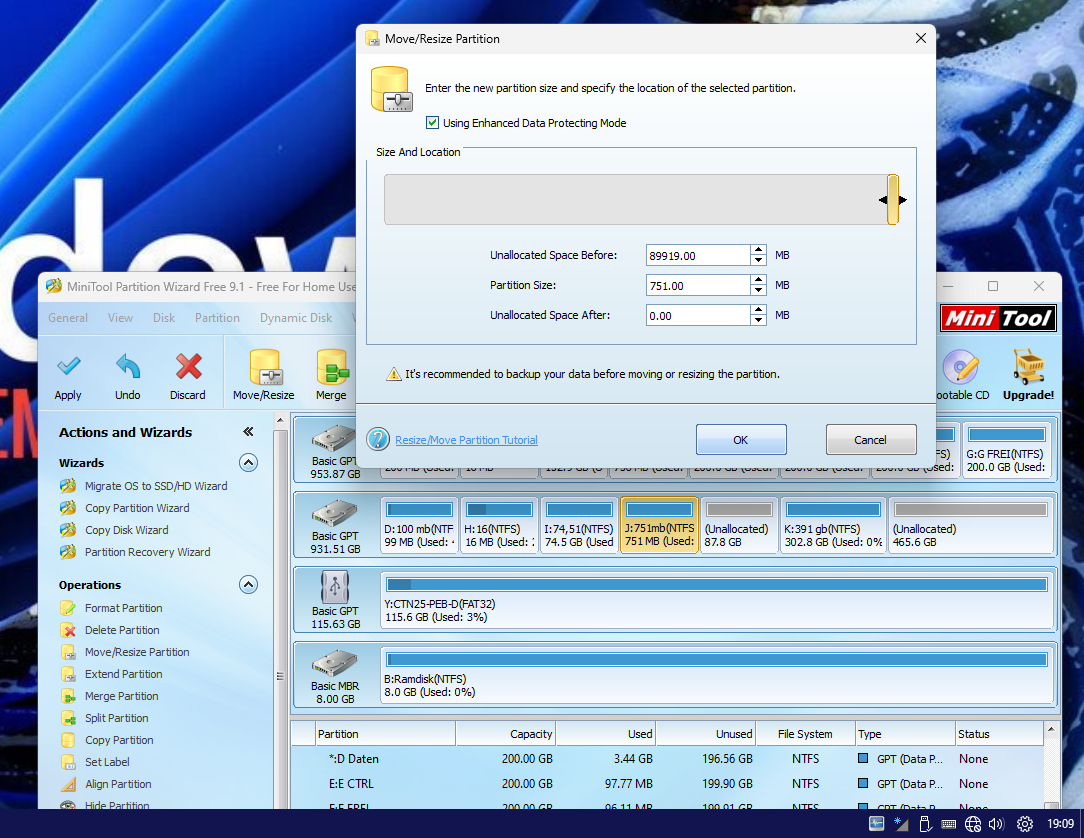Open the General menu
The image size is (1084, 838).
point(68,318)
